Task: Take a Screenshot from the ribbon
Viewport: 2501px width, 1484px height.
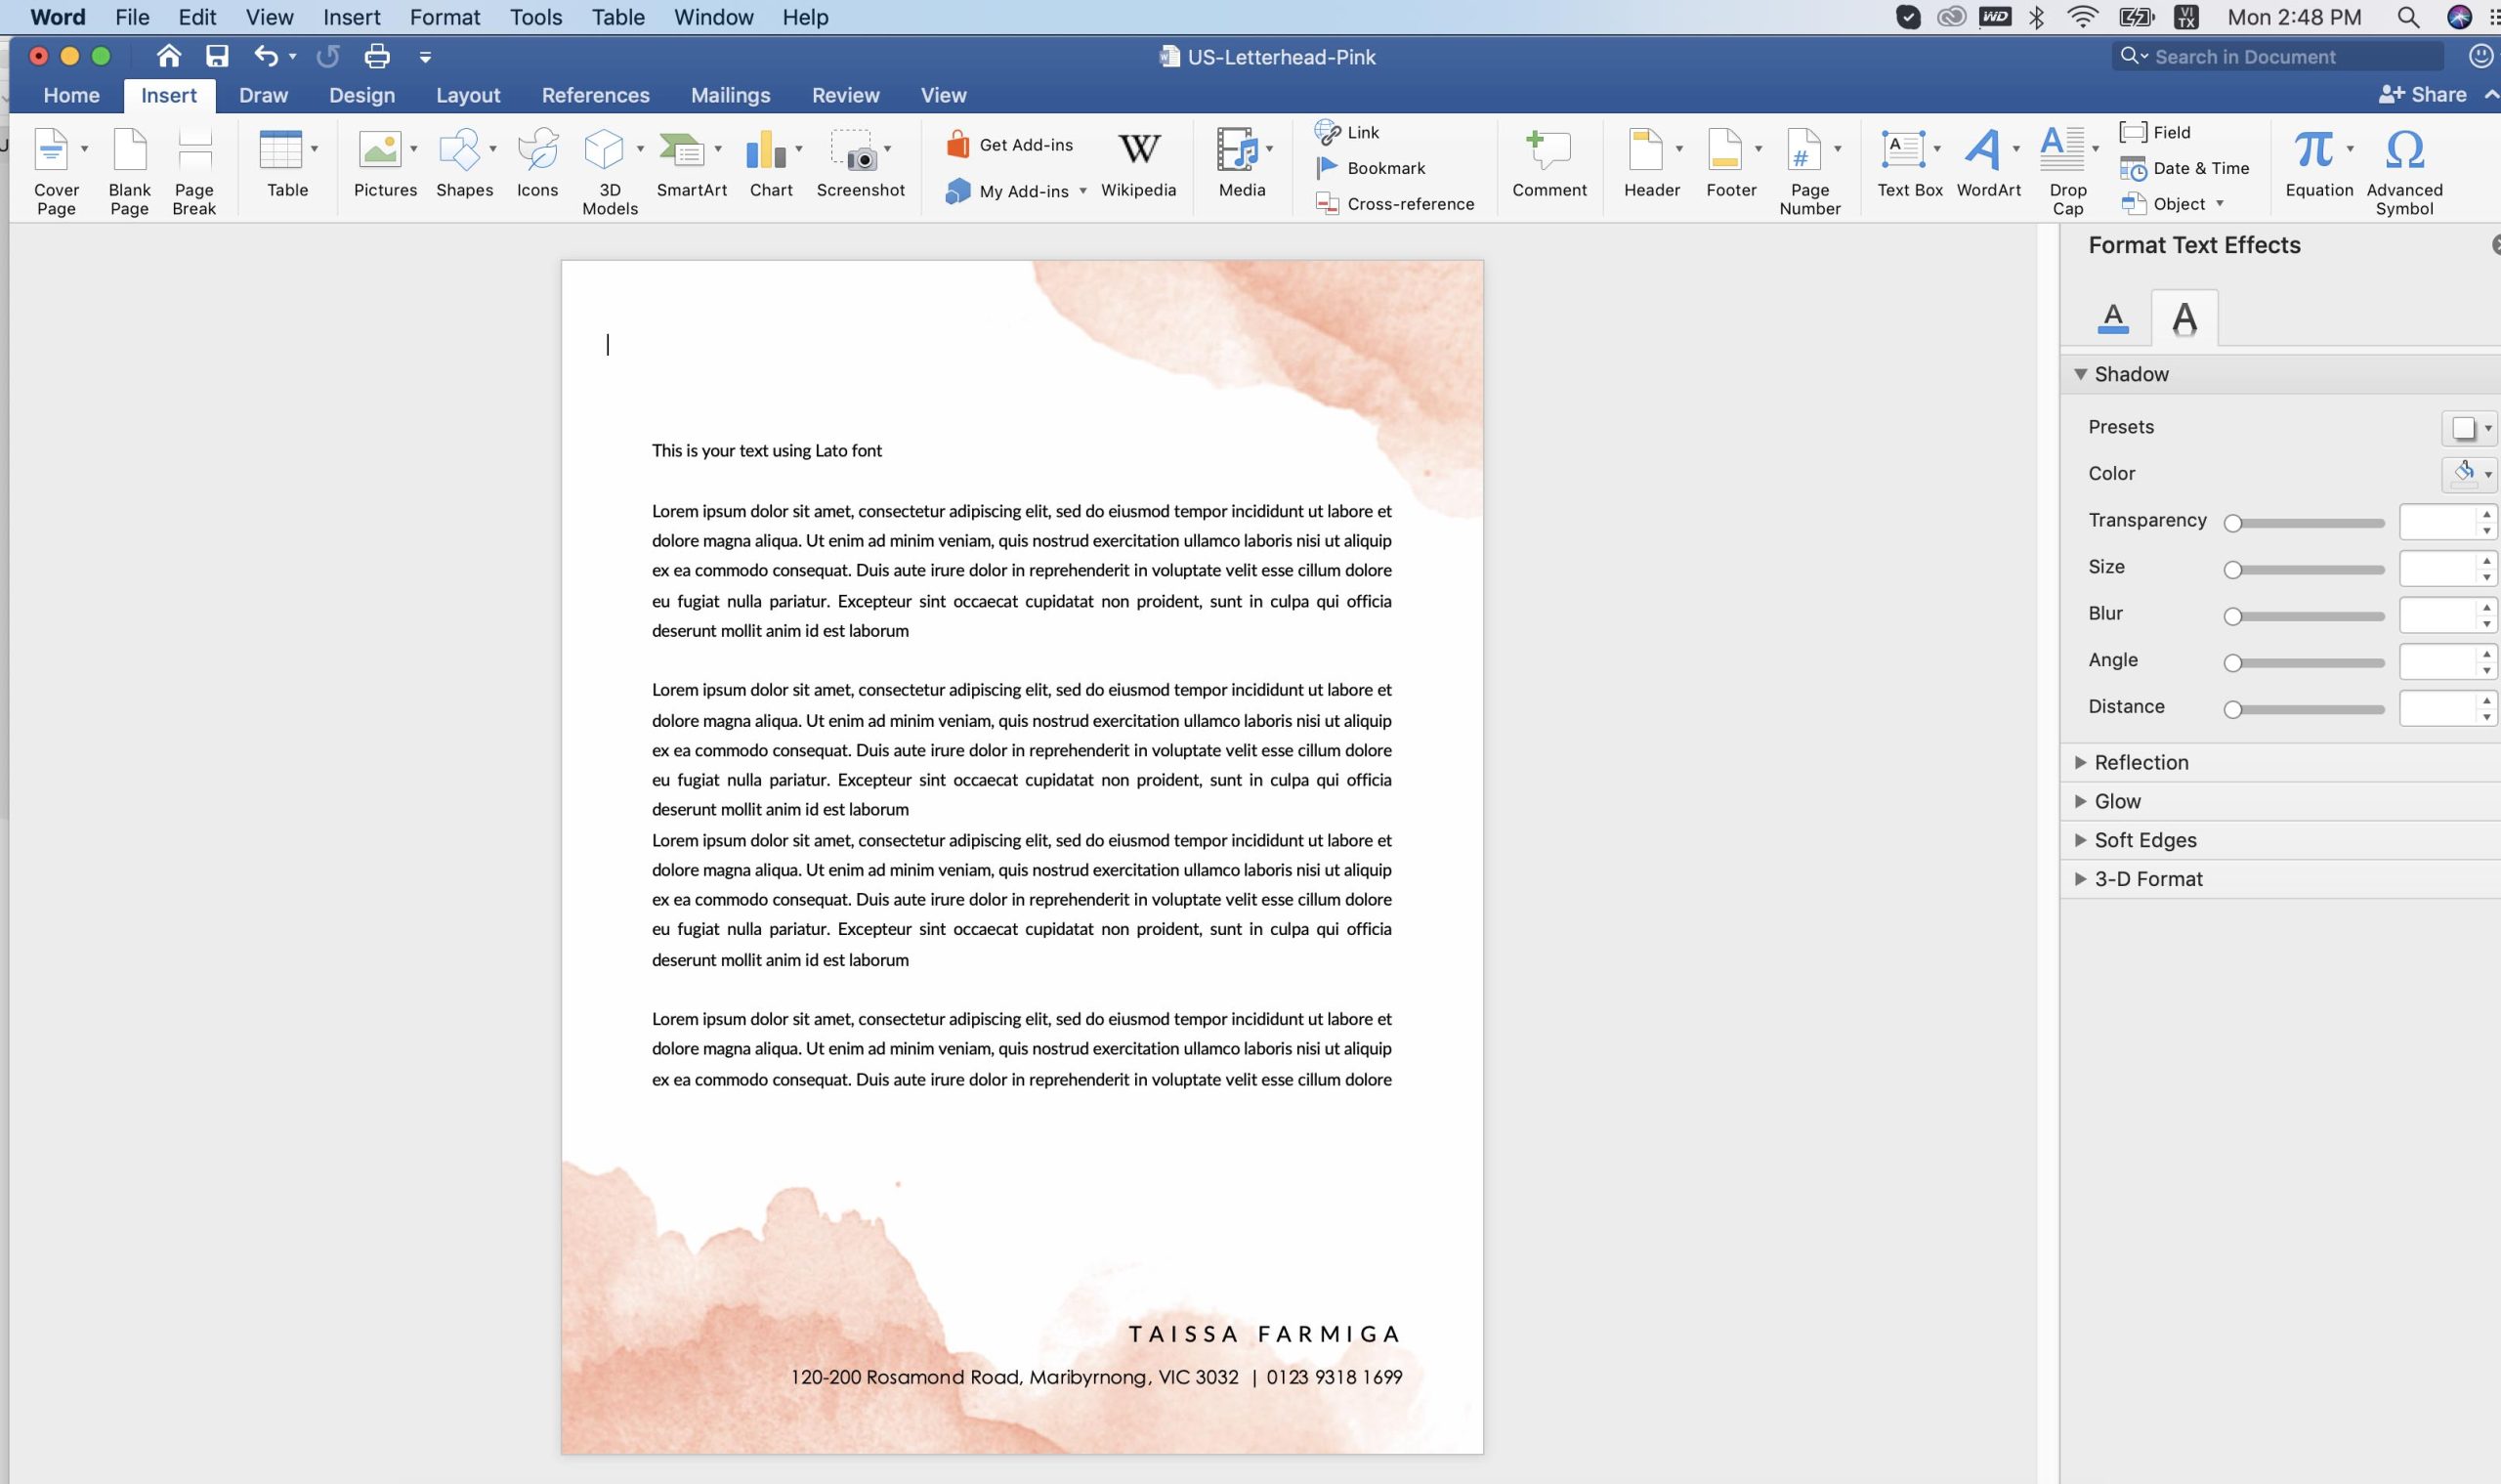Action: 860,165
